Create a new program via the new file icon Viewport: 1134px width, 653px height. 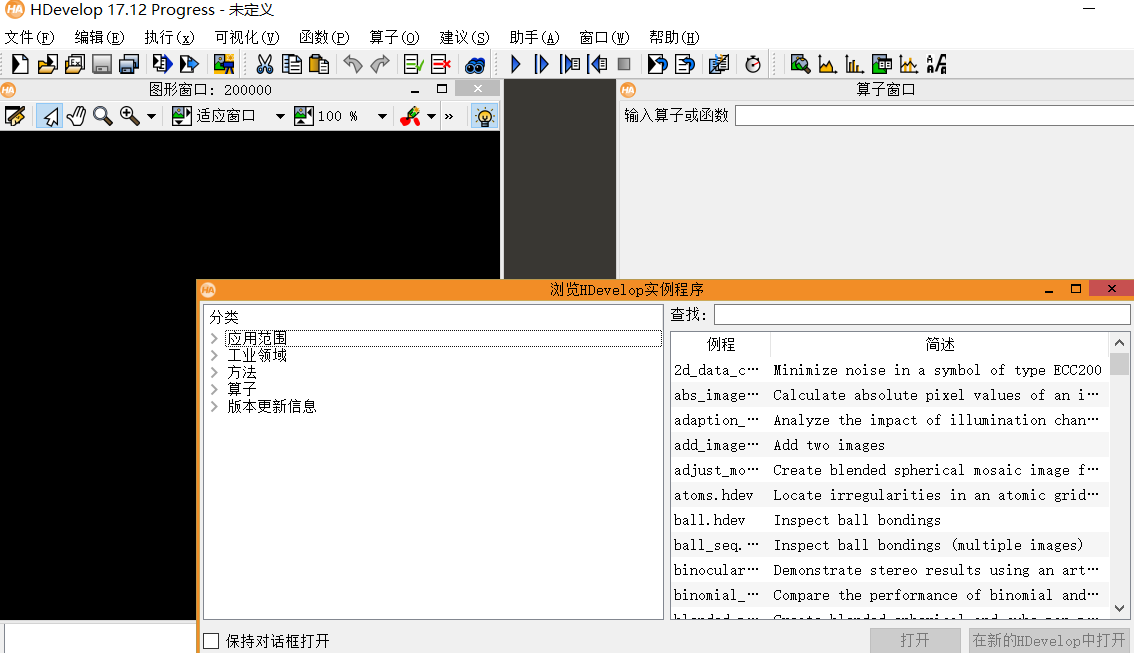(x=18, y=64)
